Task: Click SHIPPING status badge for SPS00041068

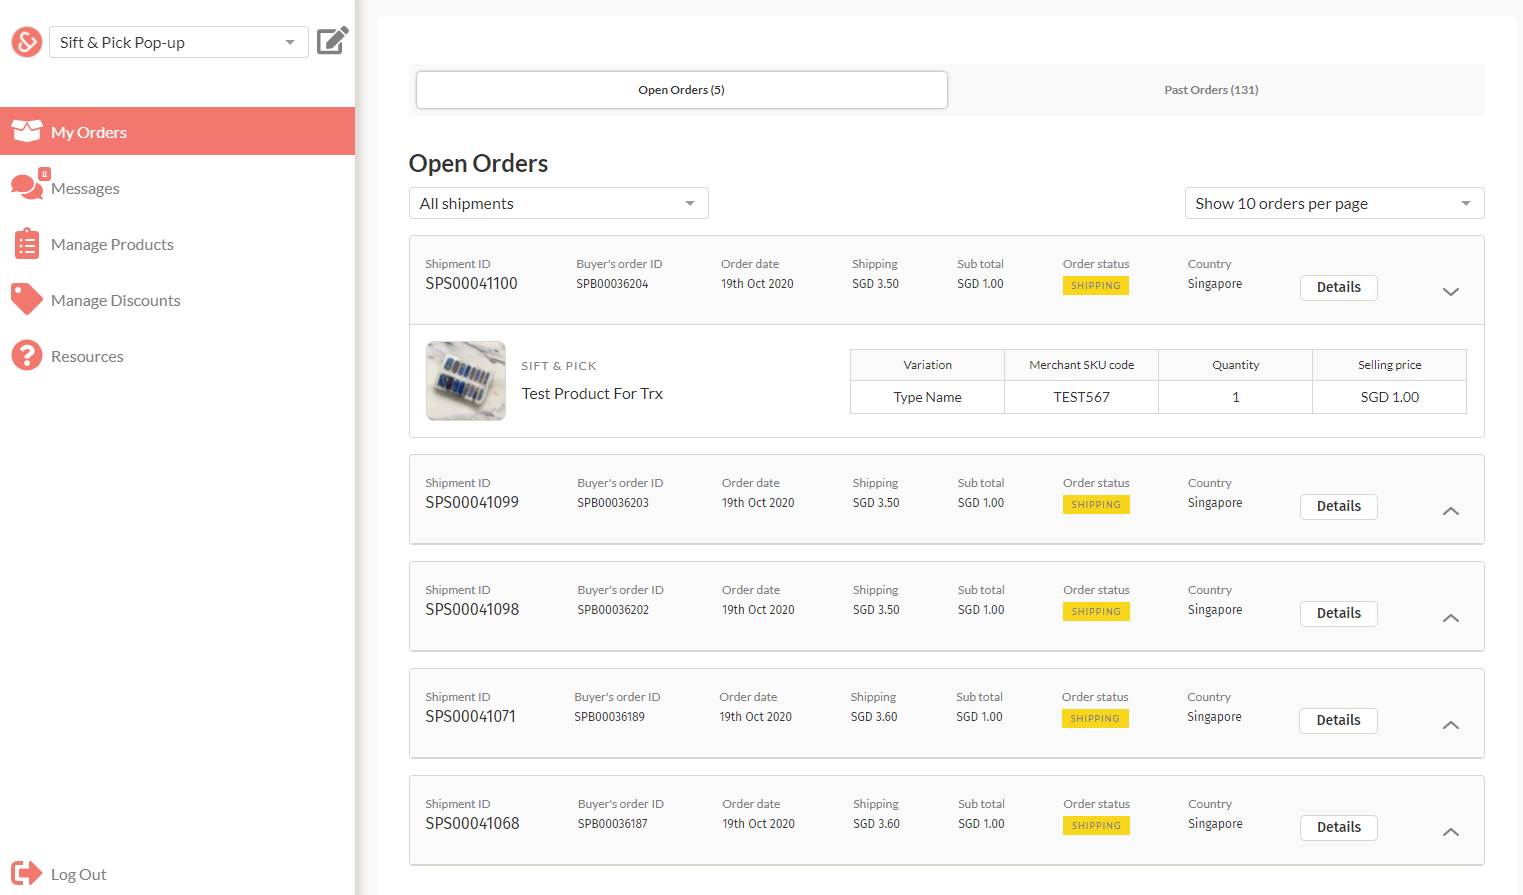Action: pyautogui.click(x=1096, y=826)
